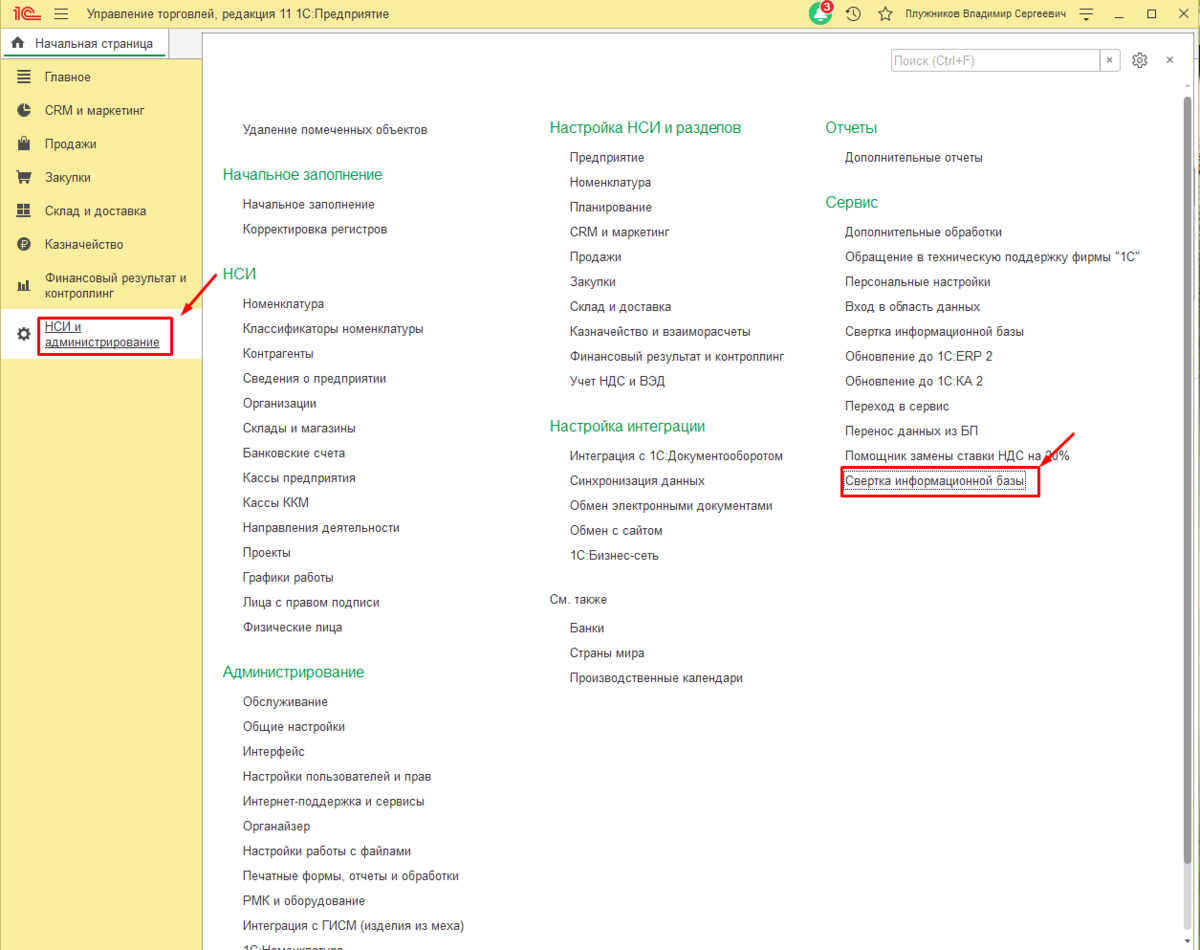Click the Главное section icon
1200x950 pixels.
click(24, 77)
